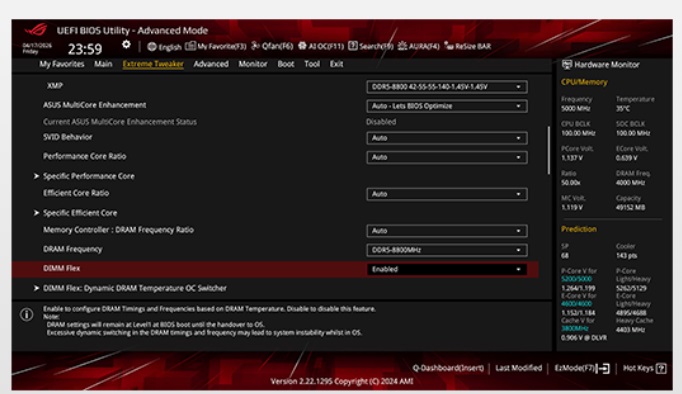682x394 pixels.
Task: Click the 5000 MHz frequency value
Action: pyautogui.click(x=575, y=108)
